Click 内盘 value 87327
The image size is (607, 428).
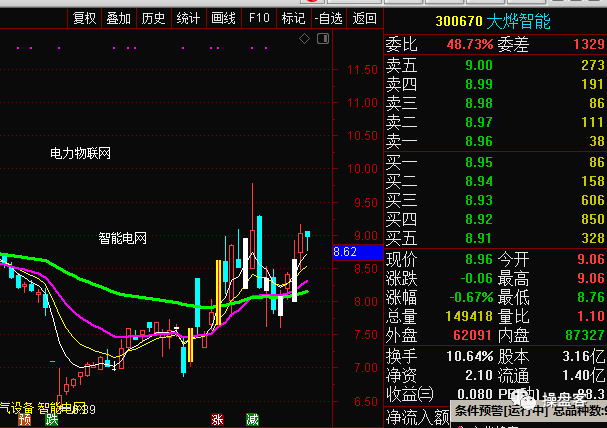point(585,335)
